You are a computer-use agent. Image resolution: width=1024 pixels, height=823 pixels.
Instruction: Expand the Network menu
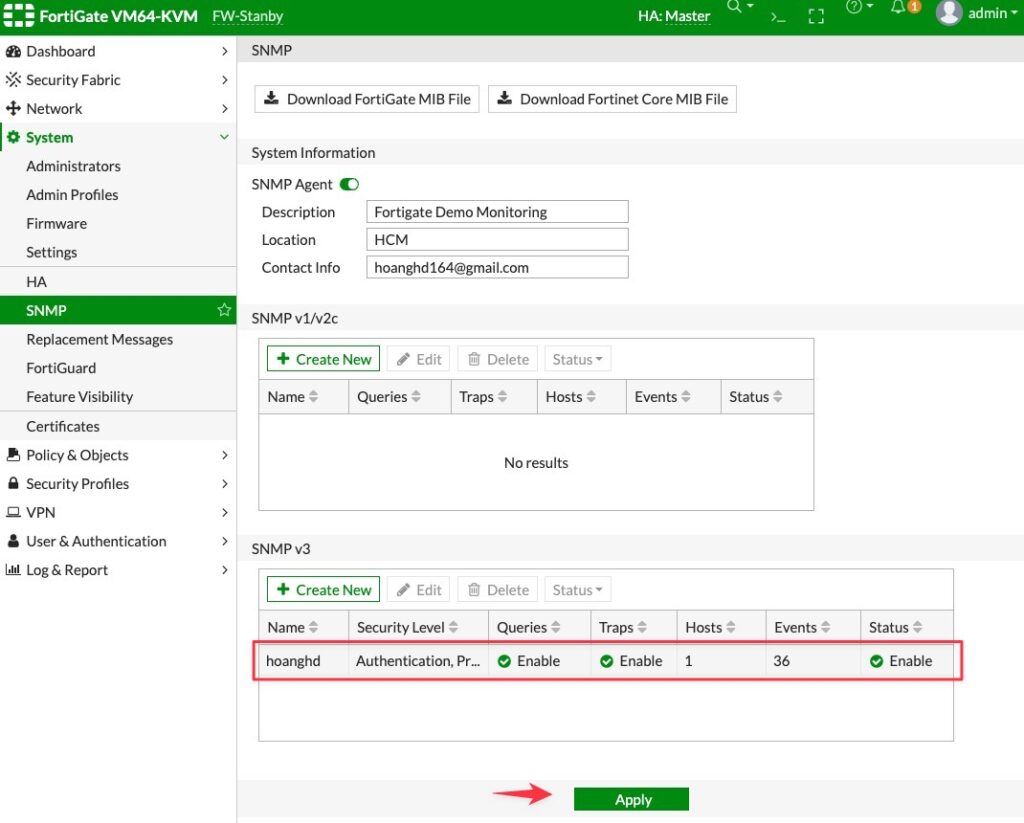point(224,108)
